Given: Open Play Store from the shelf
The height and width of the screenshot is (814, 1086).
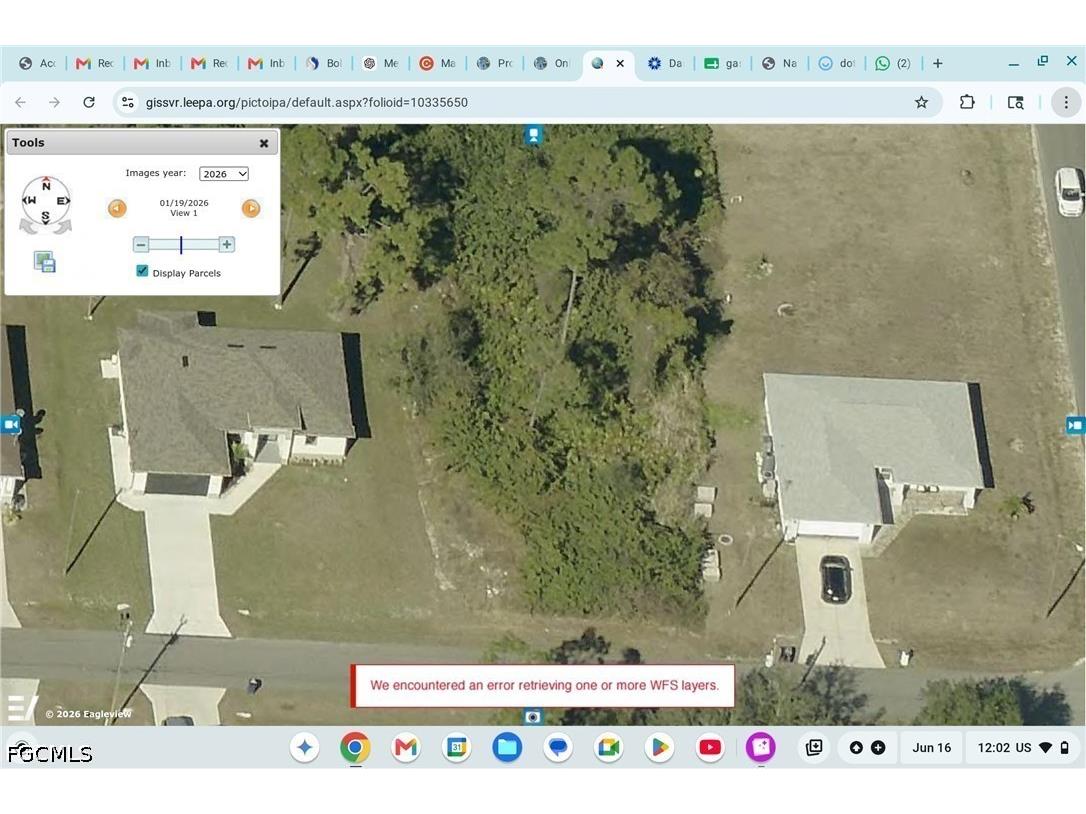Looking at the screenshot, I should tap(659, 747).
